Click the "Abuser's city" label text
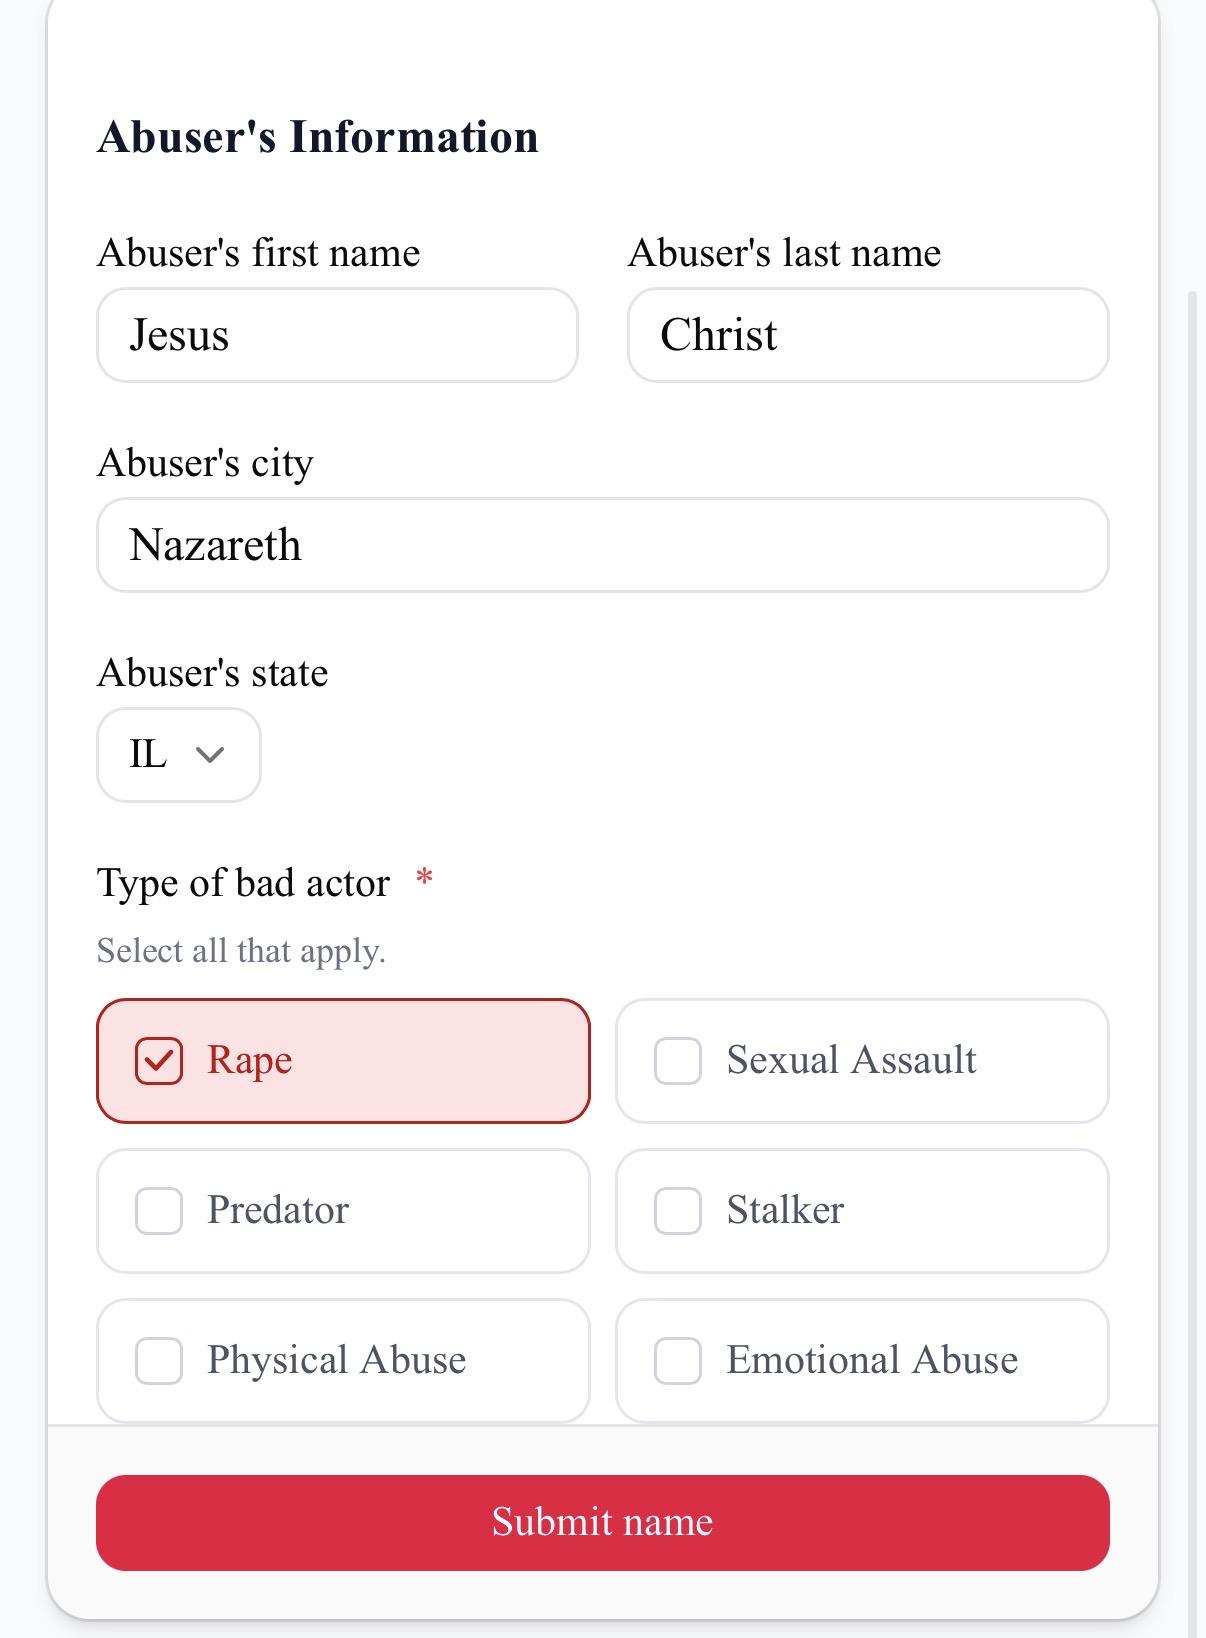Image resolution: width=1206 pixels, height=1638 pixels. click(x=205, y=463)
